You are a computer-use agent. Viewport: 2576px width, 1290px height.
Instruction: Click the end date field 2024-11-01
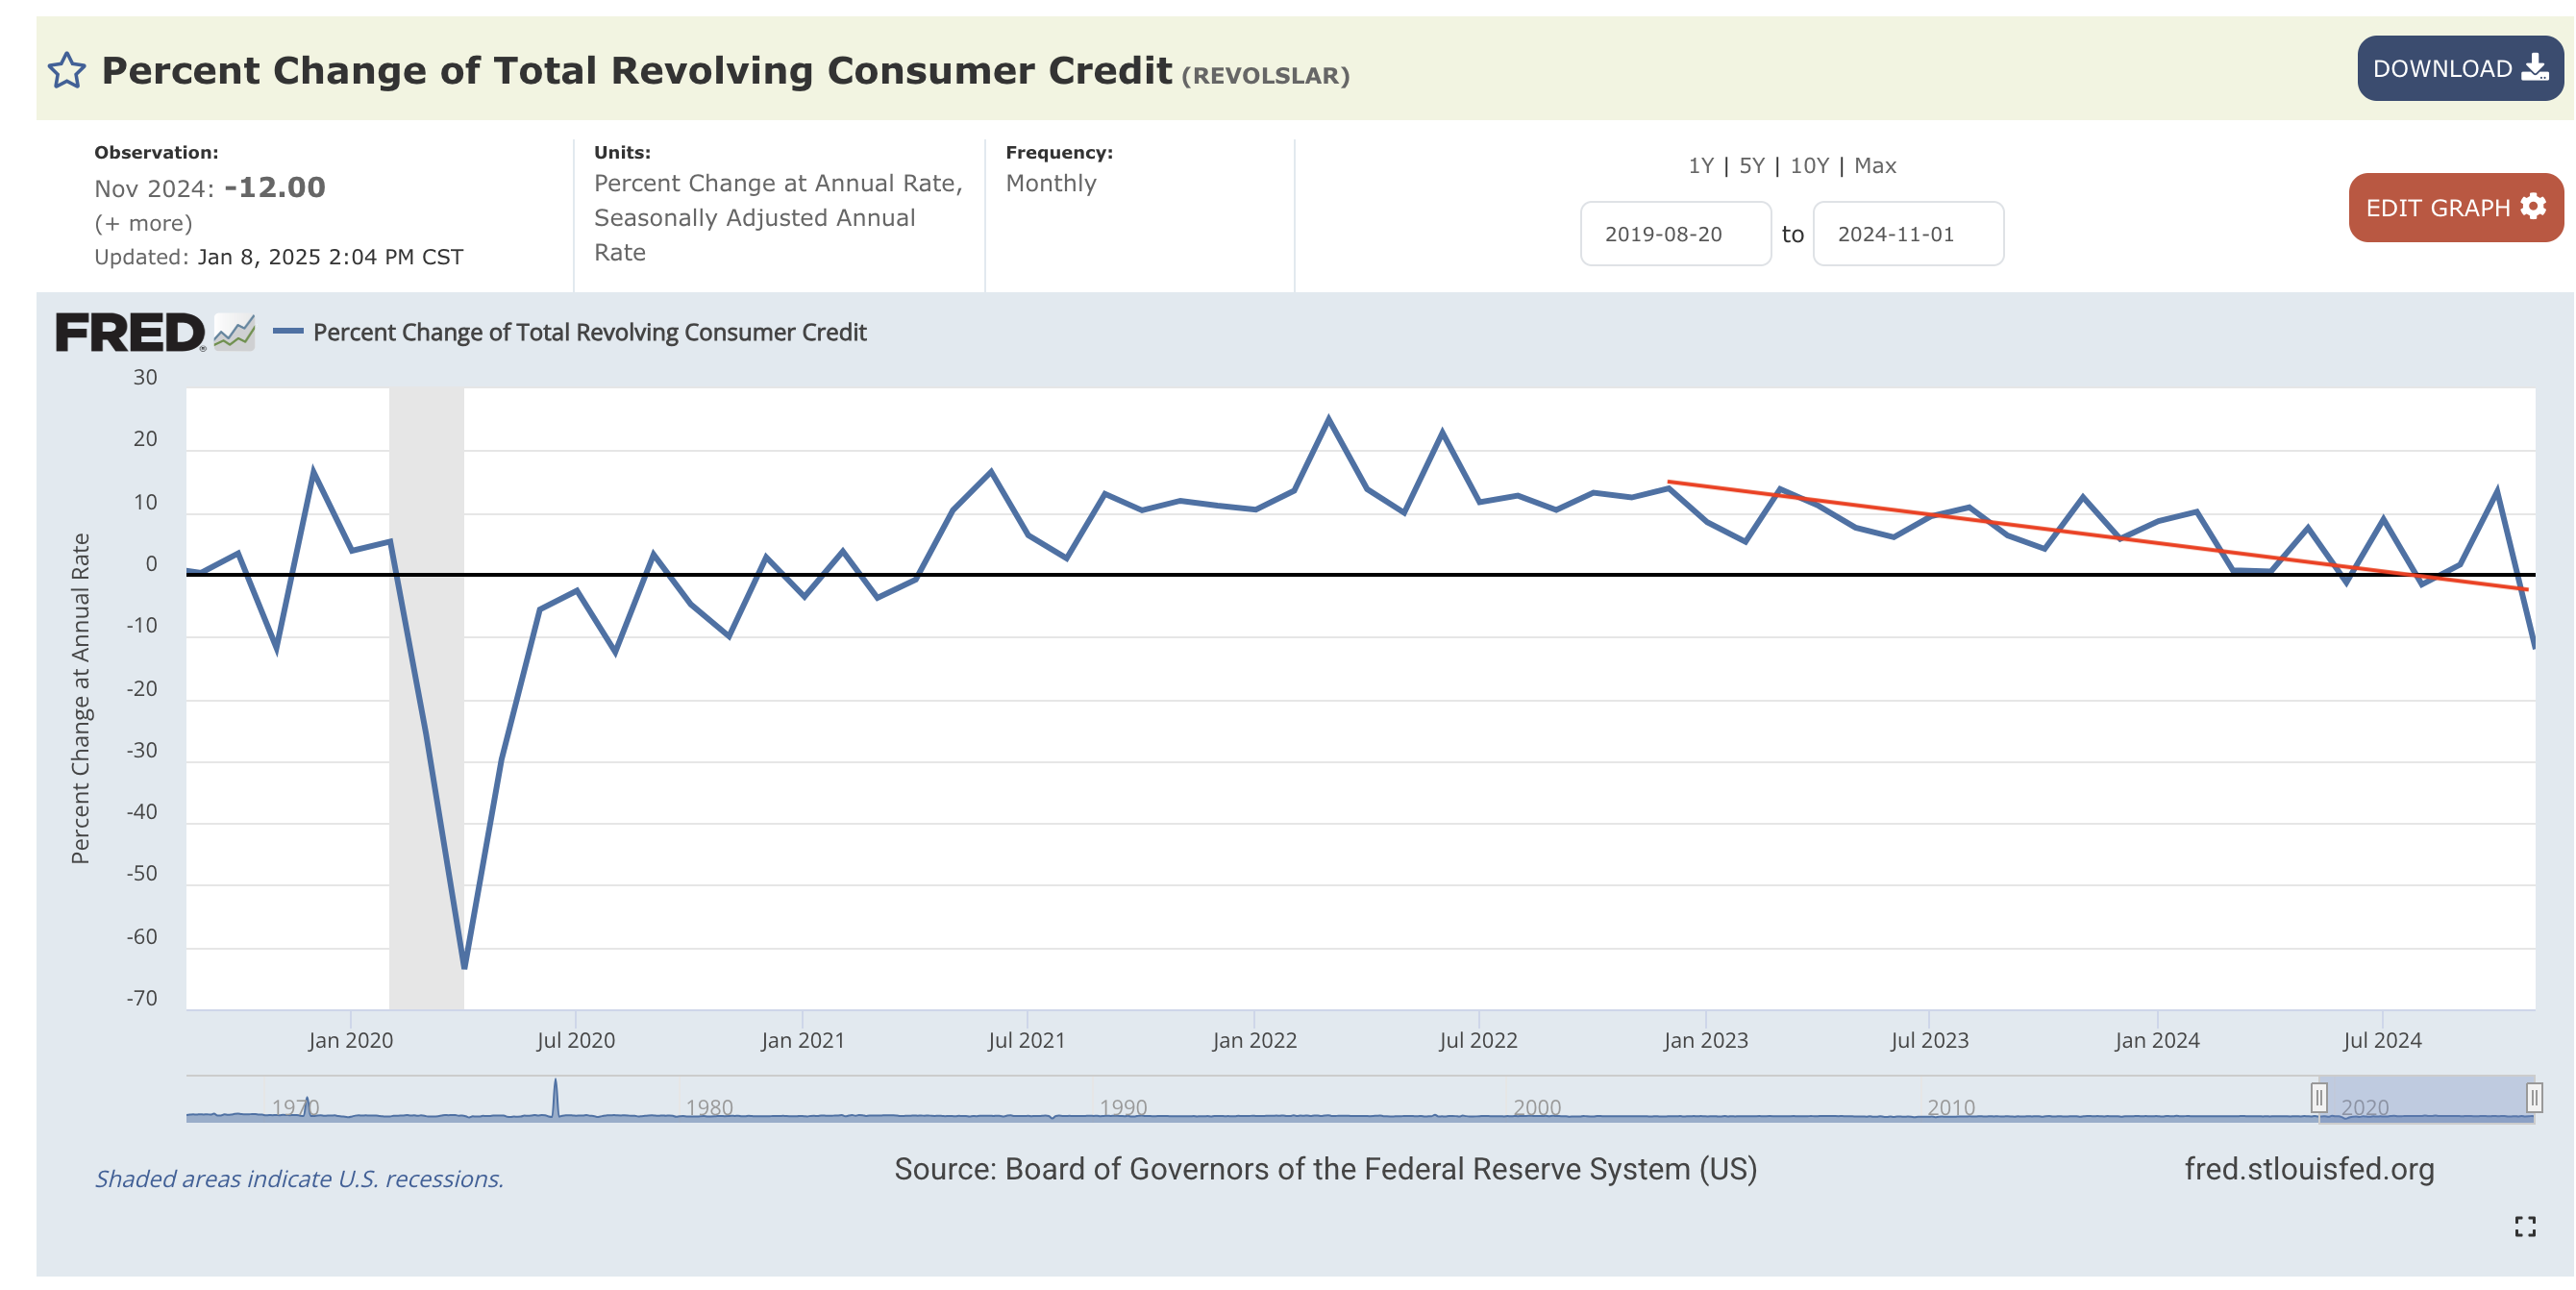(x=1908, y=234)
